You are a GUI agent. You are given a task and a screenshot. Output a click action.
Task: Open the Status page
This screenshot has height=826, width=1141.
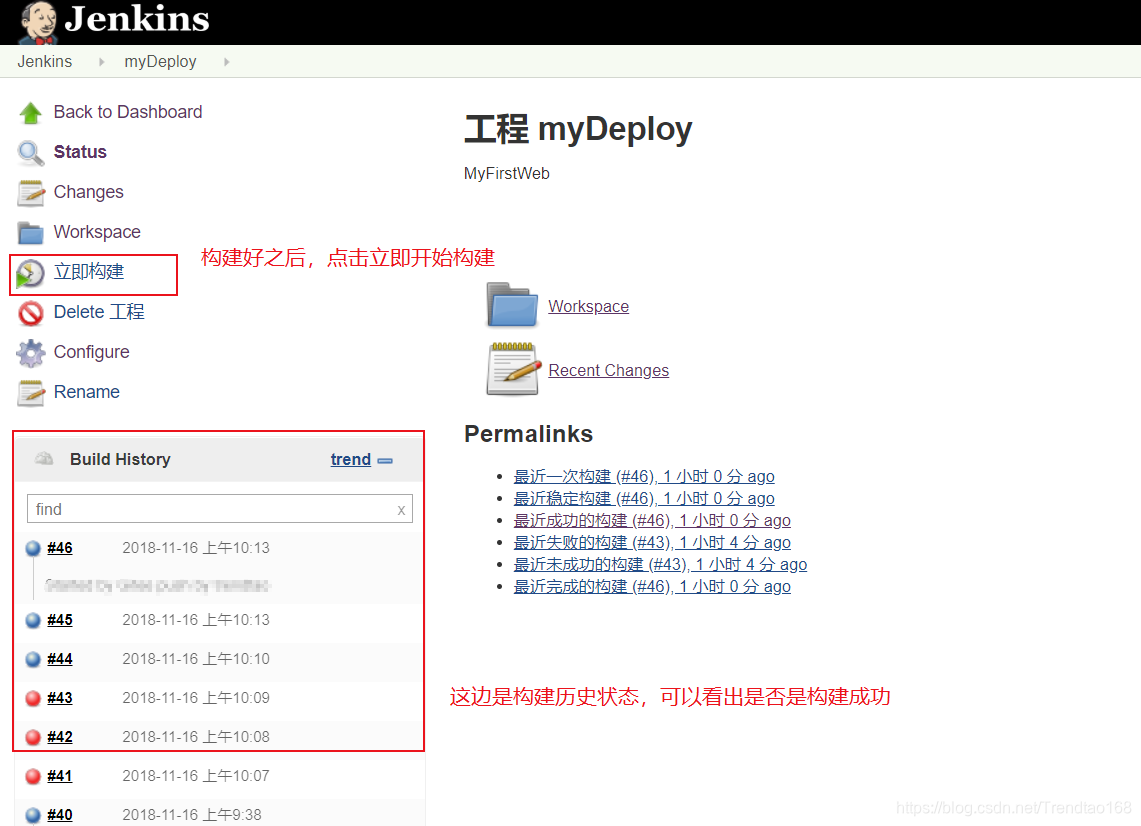(80, 152)
